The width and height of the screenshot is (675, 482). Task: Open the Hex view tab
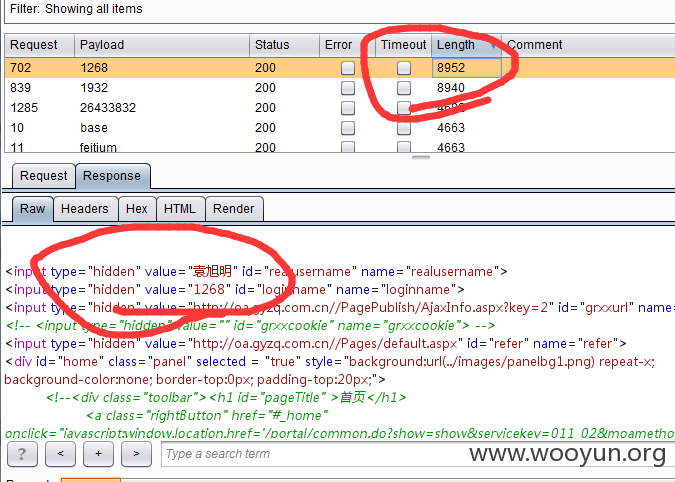coord(136,209)
